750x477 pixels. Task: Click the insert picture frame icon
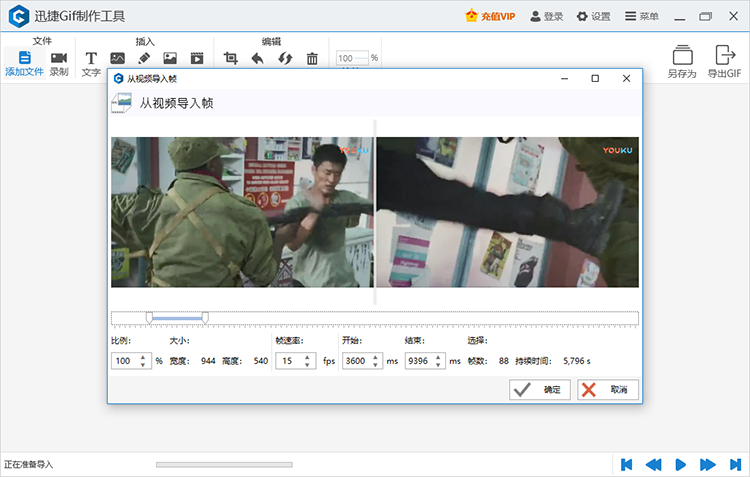pyautogui.click(x=170, y=58)
